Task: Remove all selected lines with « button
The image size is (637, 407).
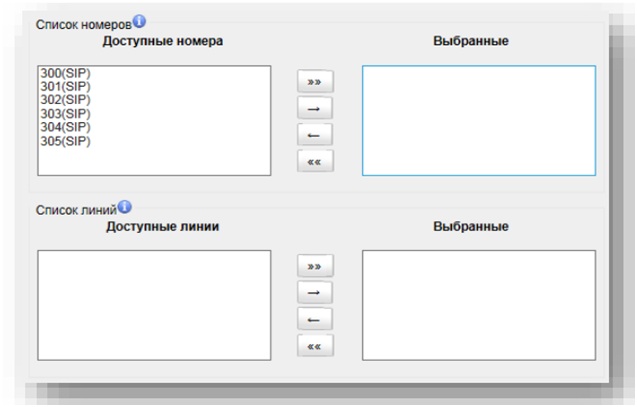Action: pyautogui.click(x=315, y=347)
